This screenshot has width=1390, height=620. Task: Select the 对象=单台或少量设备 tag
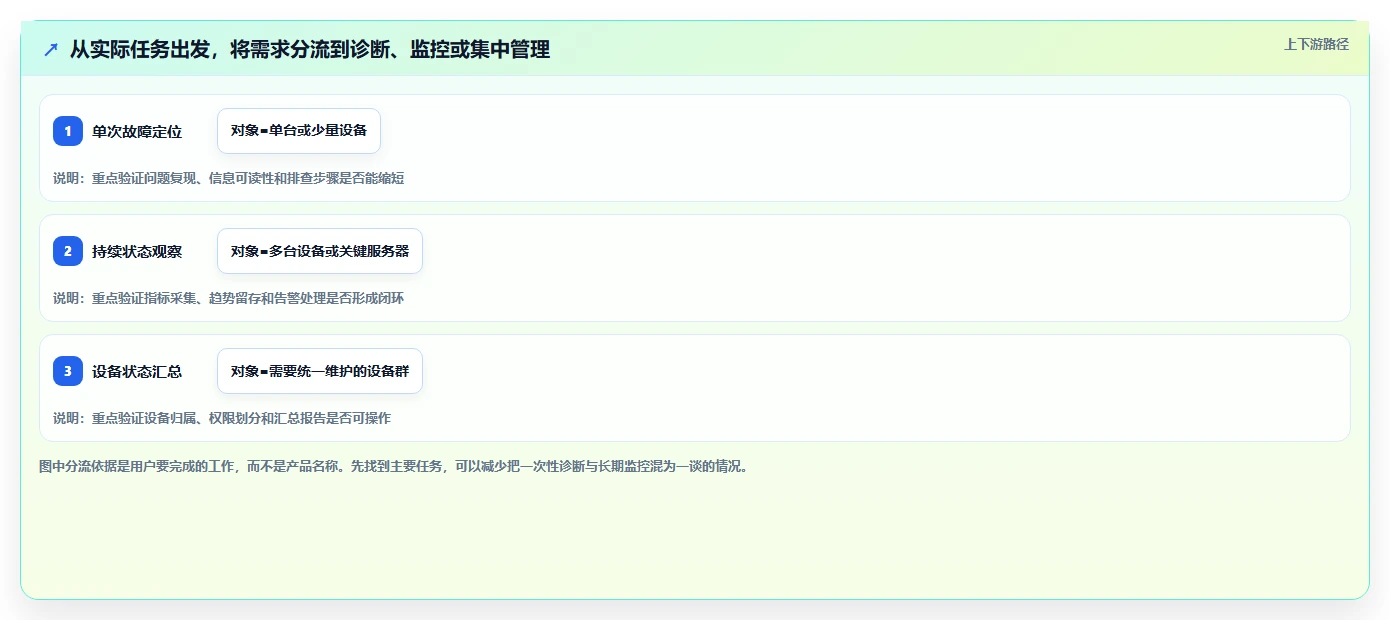point(299,131)
